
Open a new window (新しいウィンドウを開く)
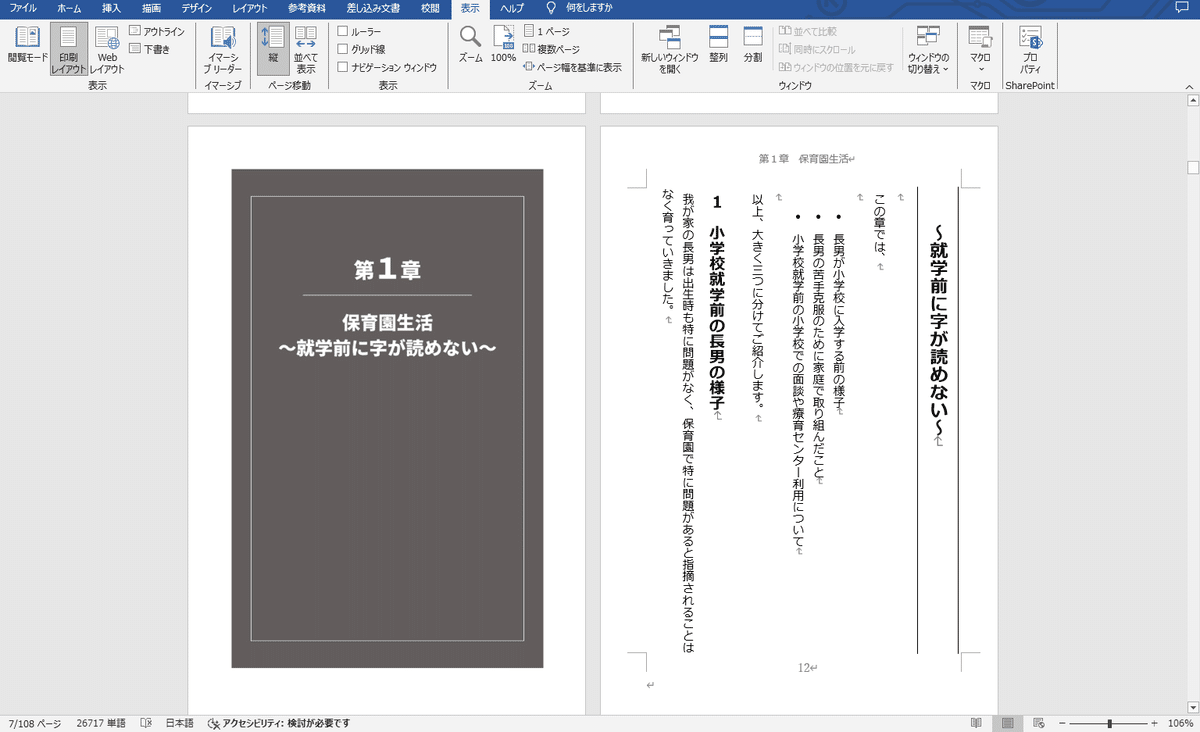click(x=670, y=50)
